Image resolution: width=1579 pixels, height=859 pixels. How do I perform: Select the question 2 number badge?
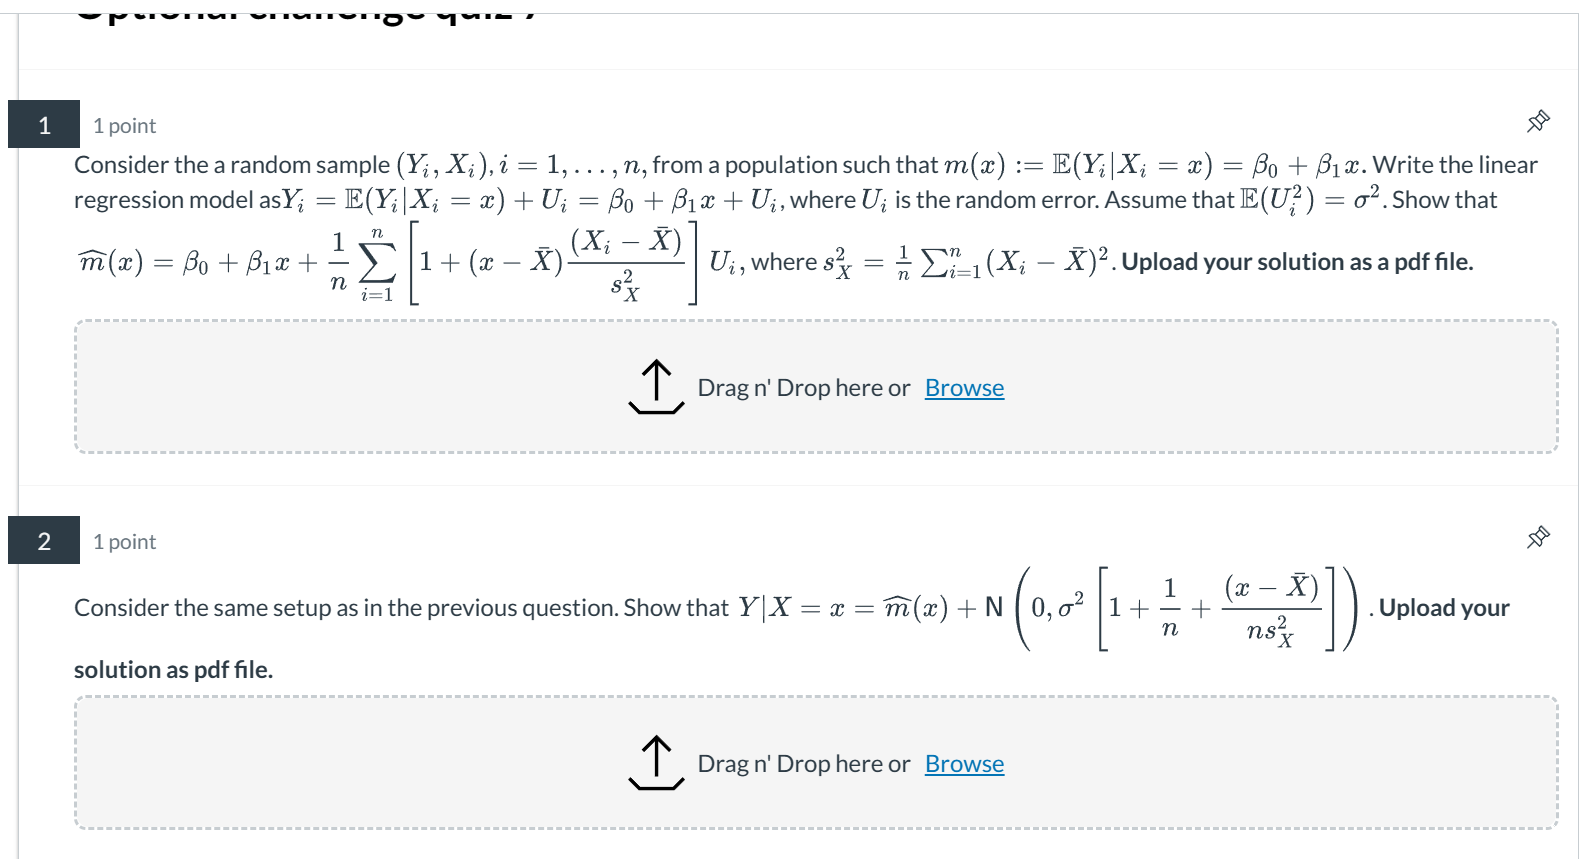pyautogui.click(x=43, y=540)
